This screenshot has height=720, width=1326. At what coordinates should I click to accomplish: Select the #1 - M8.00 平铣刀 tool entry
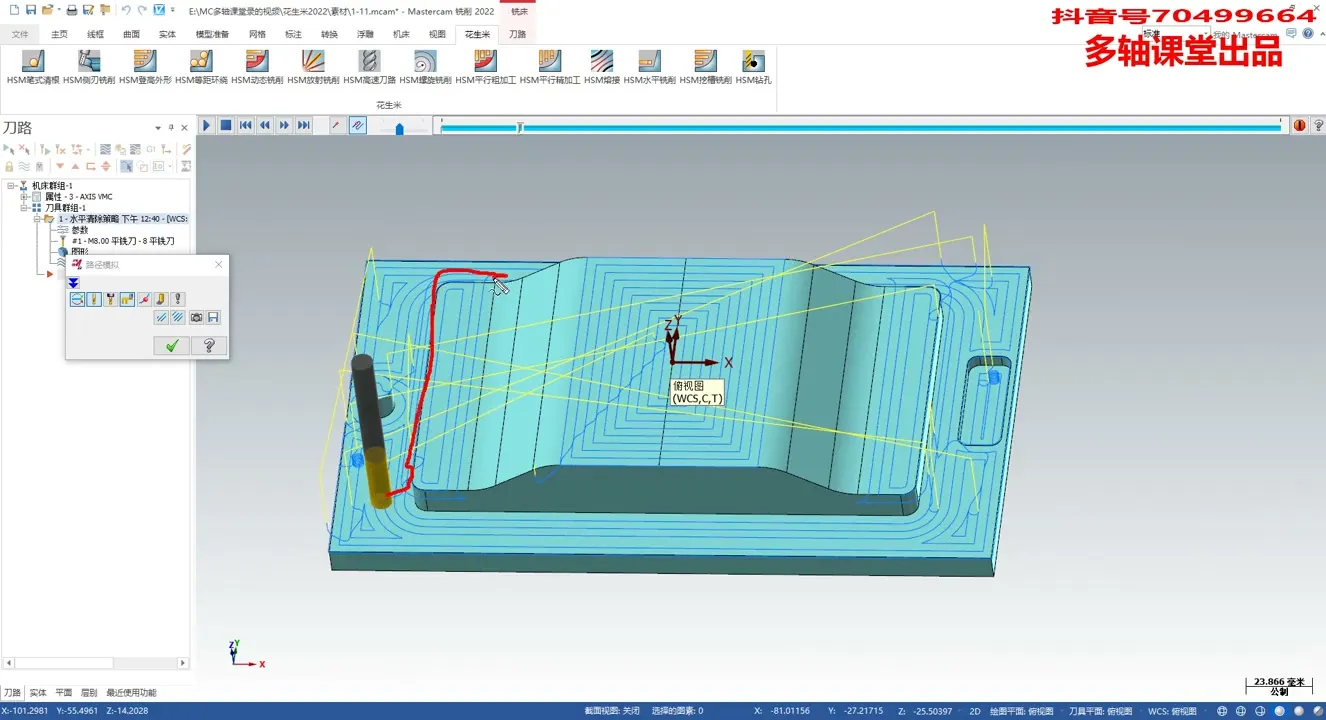[122, 241]
